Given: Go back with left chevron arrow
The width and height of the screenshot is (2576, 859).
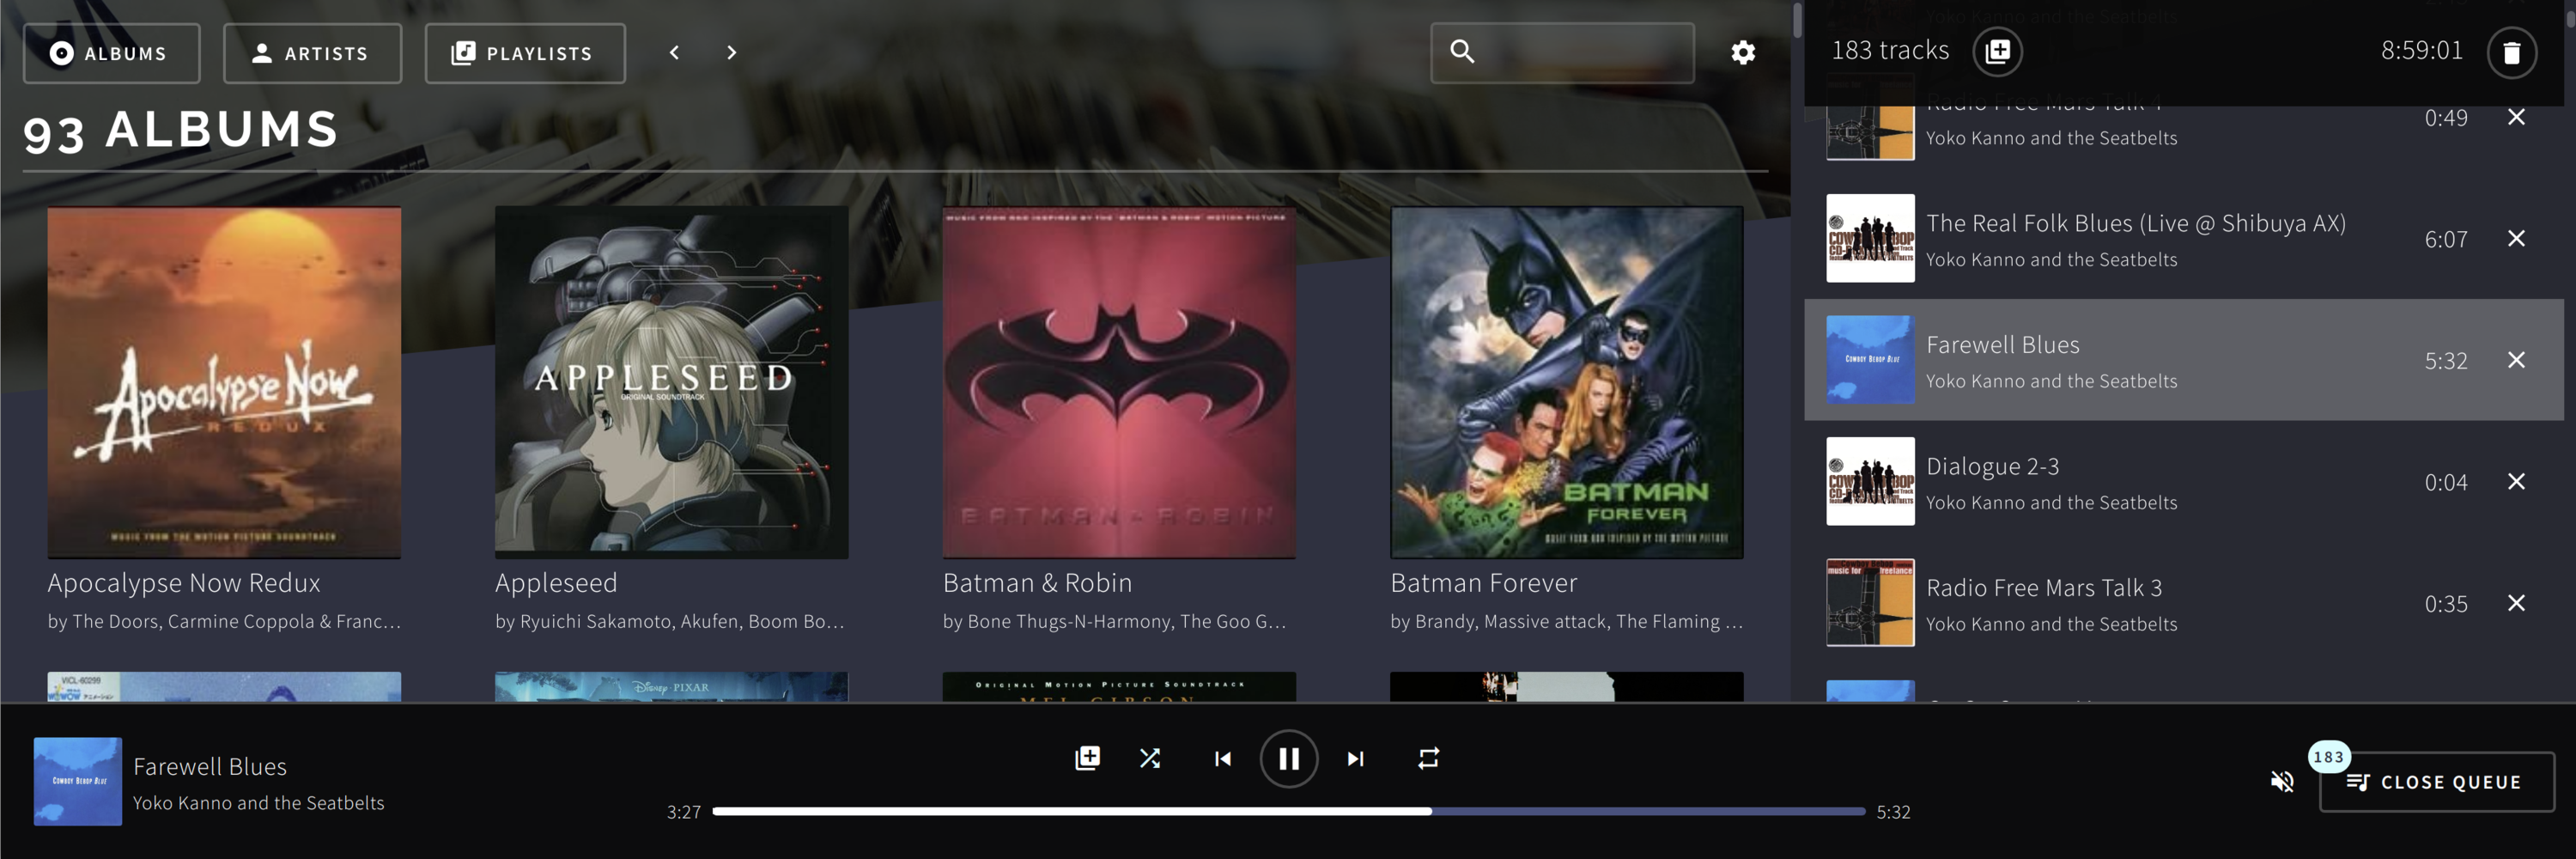Looking at the screenshot, I should 675,53.
